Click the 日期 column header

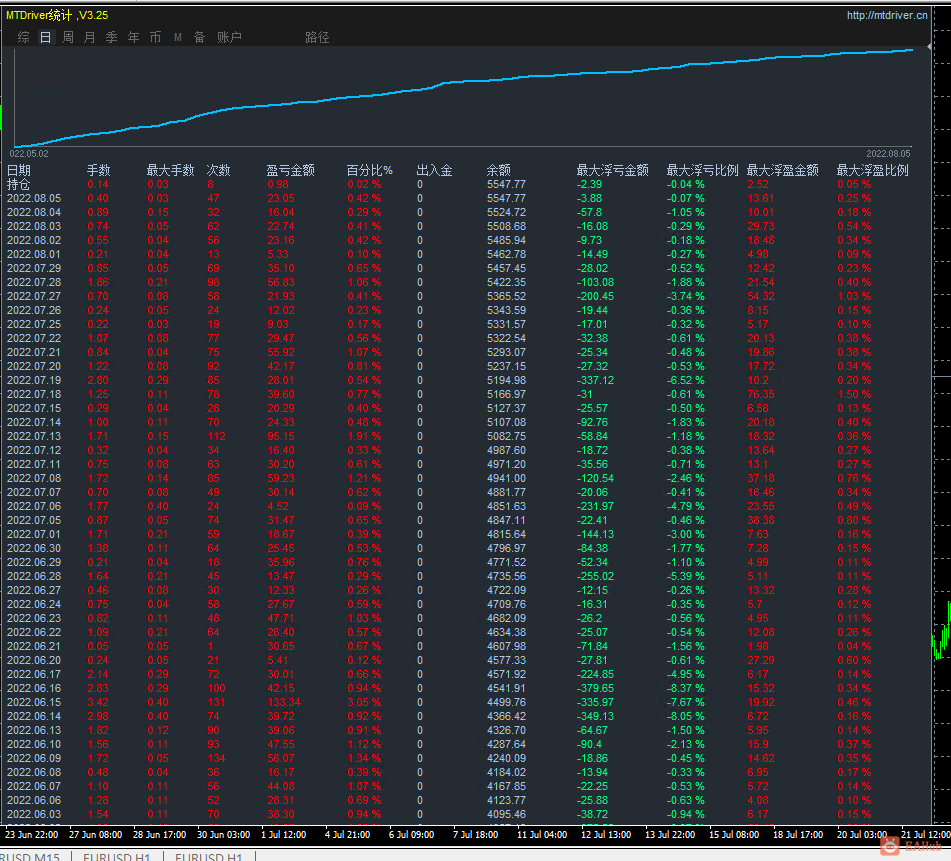[x=19, y=170]
